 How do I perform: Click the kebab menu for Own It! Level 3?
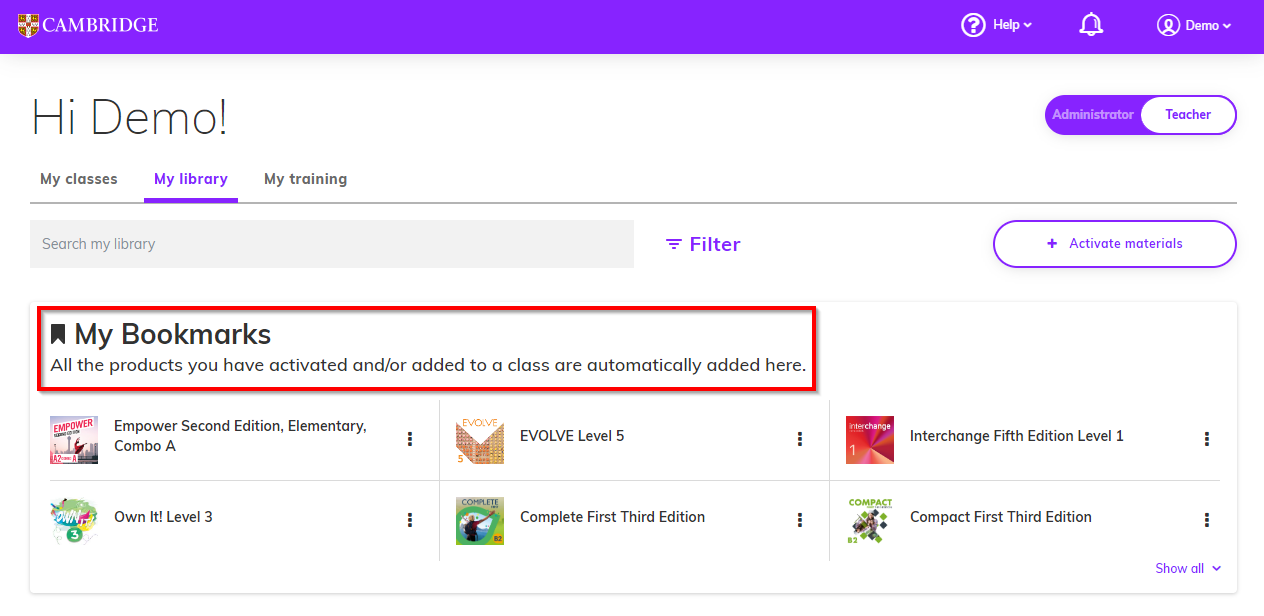[x=410, y=520]
